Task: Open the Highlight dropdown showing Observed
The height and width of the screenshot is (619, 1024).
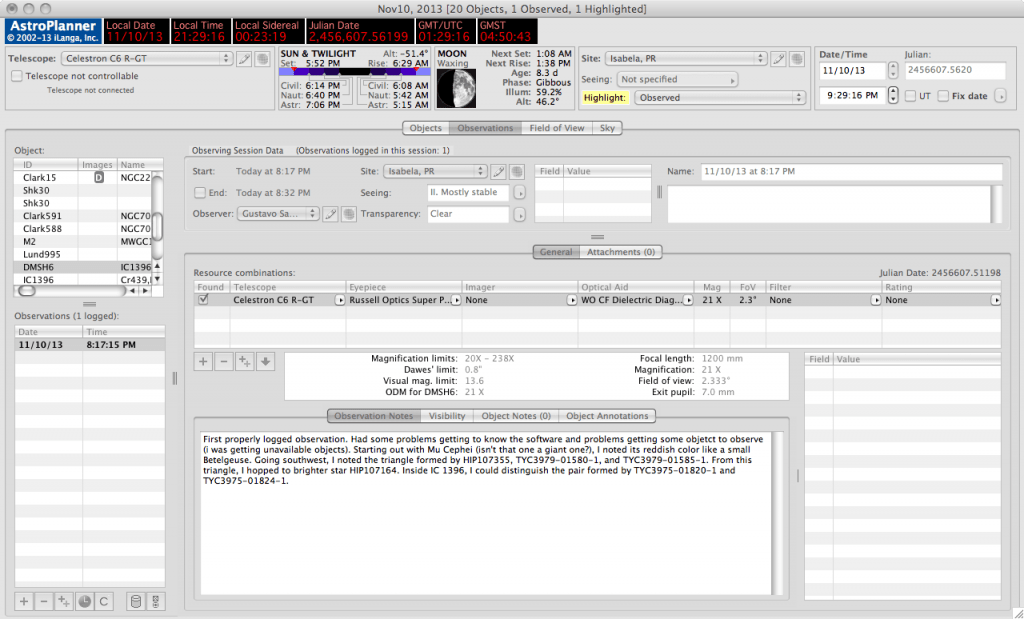Action: [720, 97]
